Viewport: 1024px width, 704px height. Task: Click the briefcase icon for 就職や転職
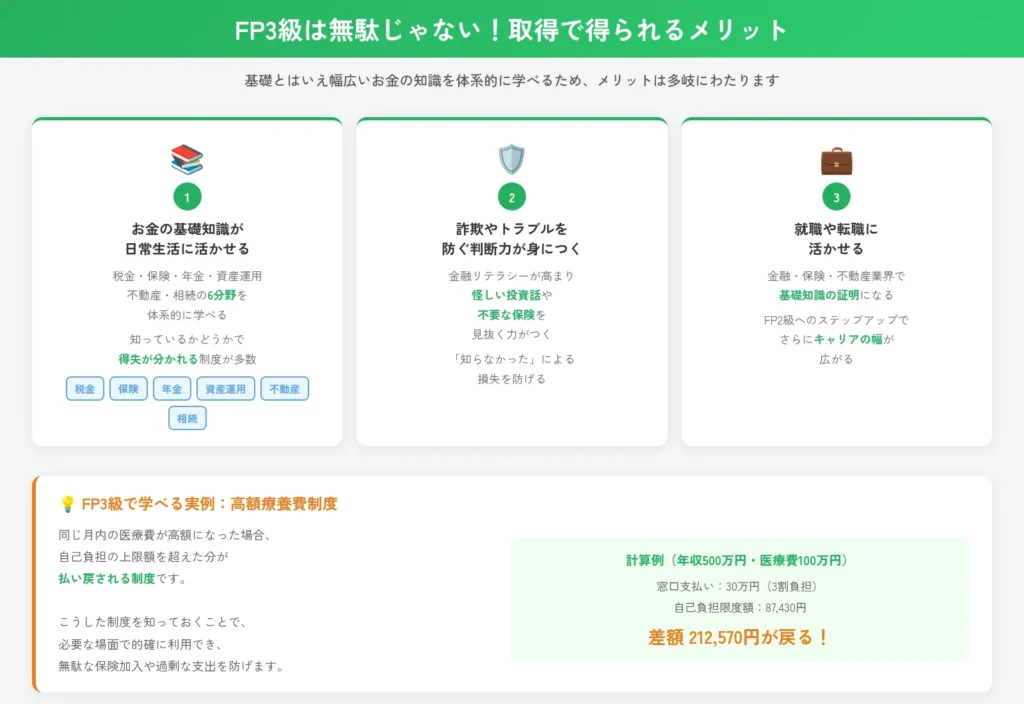tap(836, 160)
